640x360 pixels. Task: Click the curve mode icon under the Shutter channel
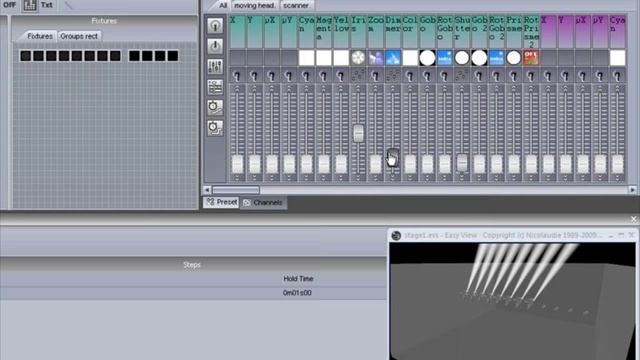tap(462, 75)
